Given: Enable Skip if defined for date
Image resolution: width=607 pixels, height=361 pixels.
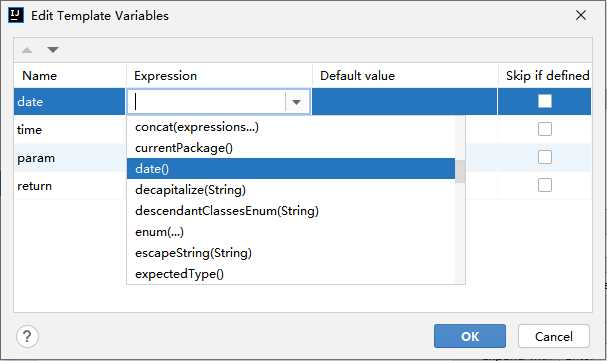Looking at the screenshot, I should click(545, 101).
